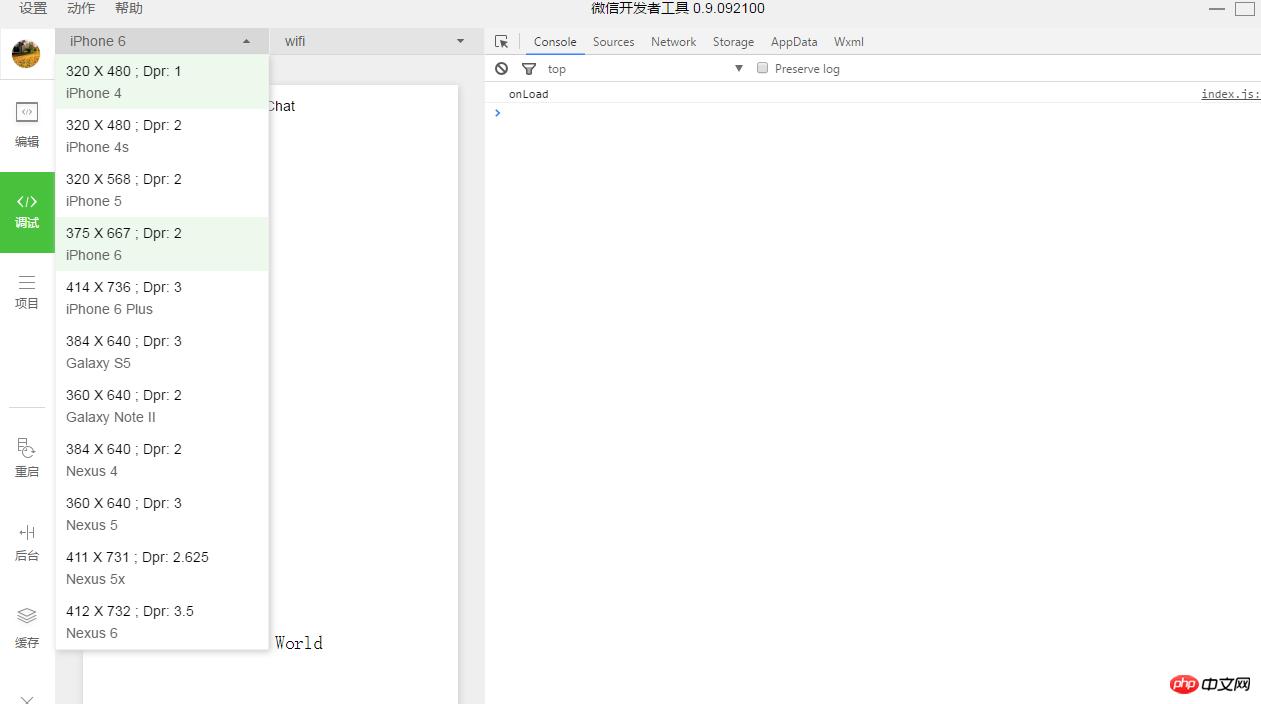This screenshot has height=704, width=1261.
Task: Activate the element inspector cursor icon
Action: pyautogui.click(x=502, y=42)
